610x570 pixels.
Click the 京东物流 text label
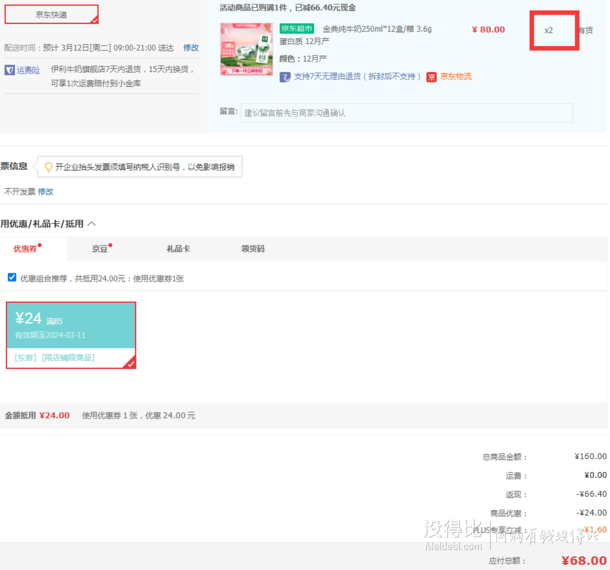[x=456, y=76]
